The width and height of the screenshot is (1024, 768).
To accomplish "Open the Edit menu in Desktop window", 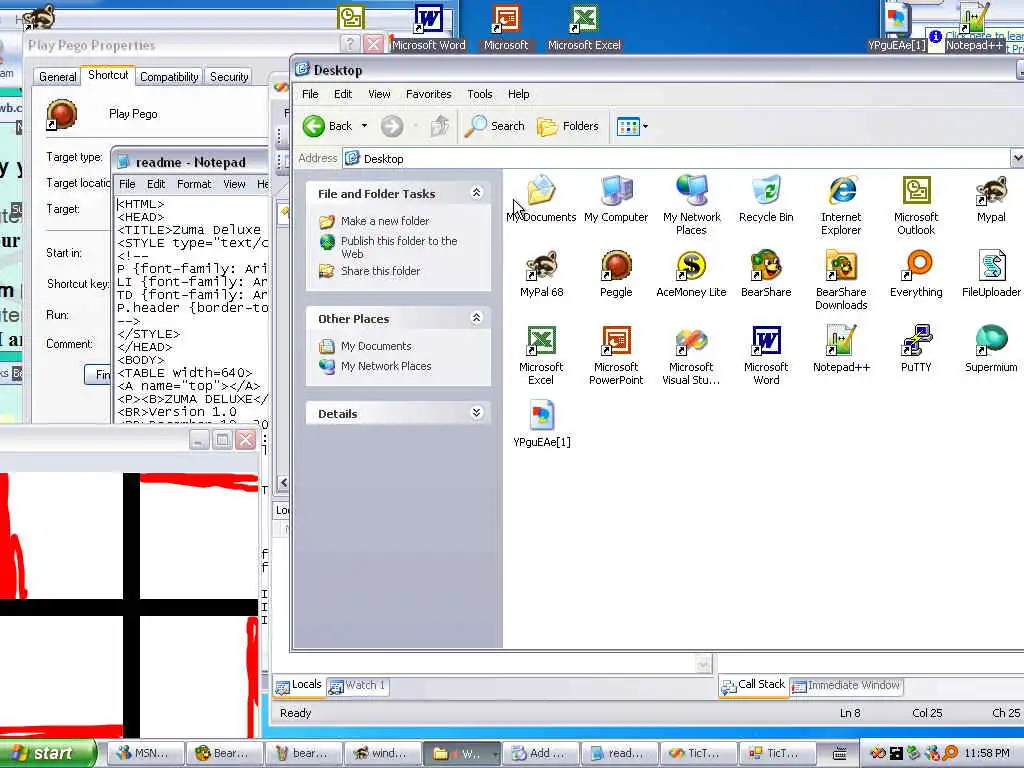I will pos(343,94).
